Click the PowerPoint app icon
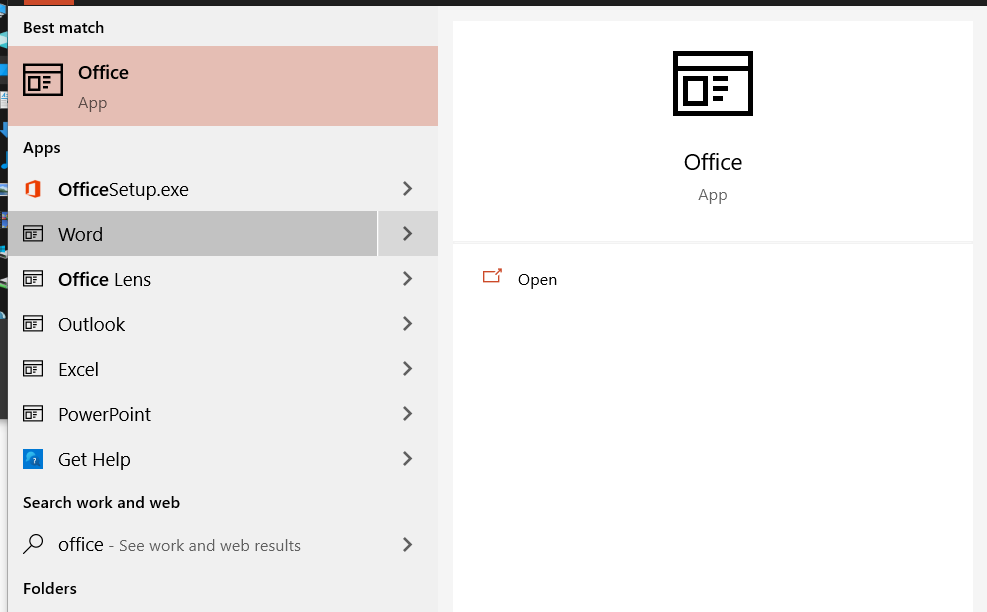Viewport: 987px width, 612px height. [x=33, y=414]
